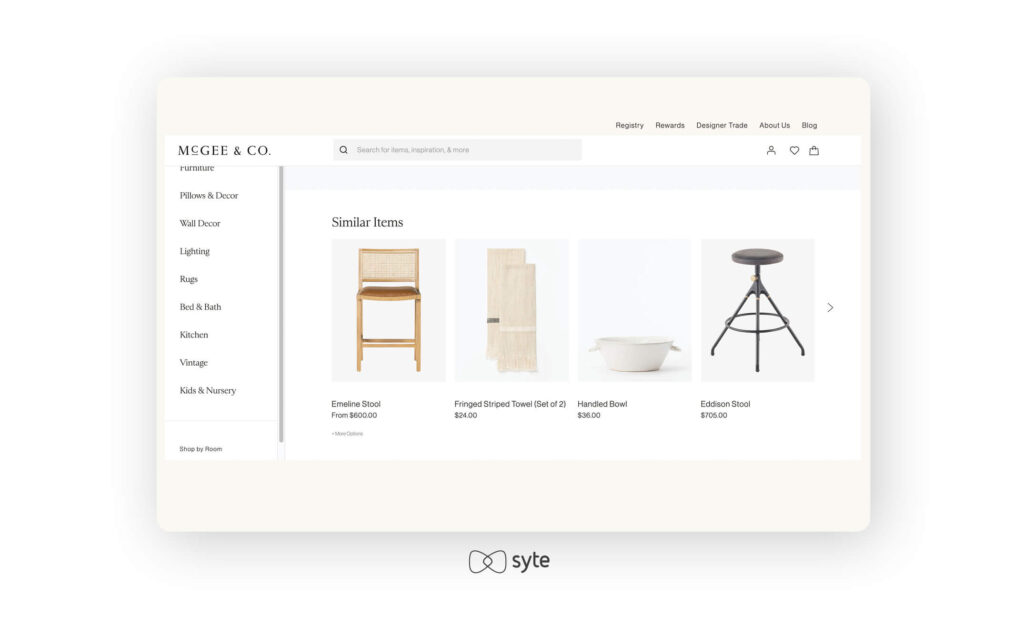This screenshot has width=1024, height=625.
Task: Open the Rugs category
Action: 189,279
